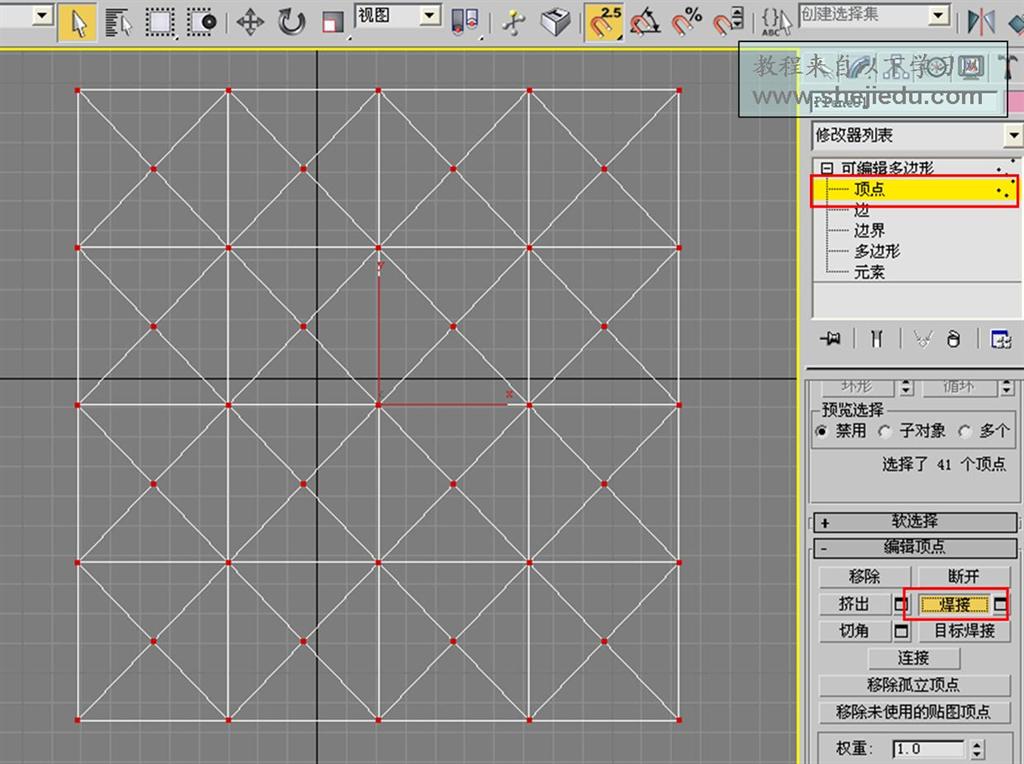Expand the 软选择 rollout
Image resolution: width=1024 pixels, height=764 pixels.
point(913,521)
